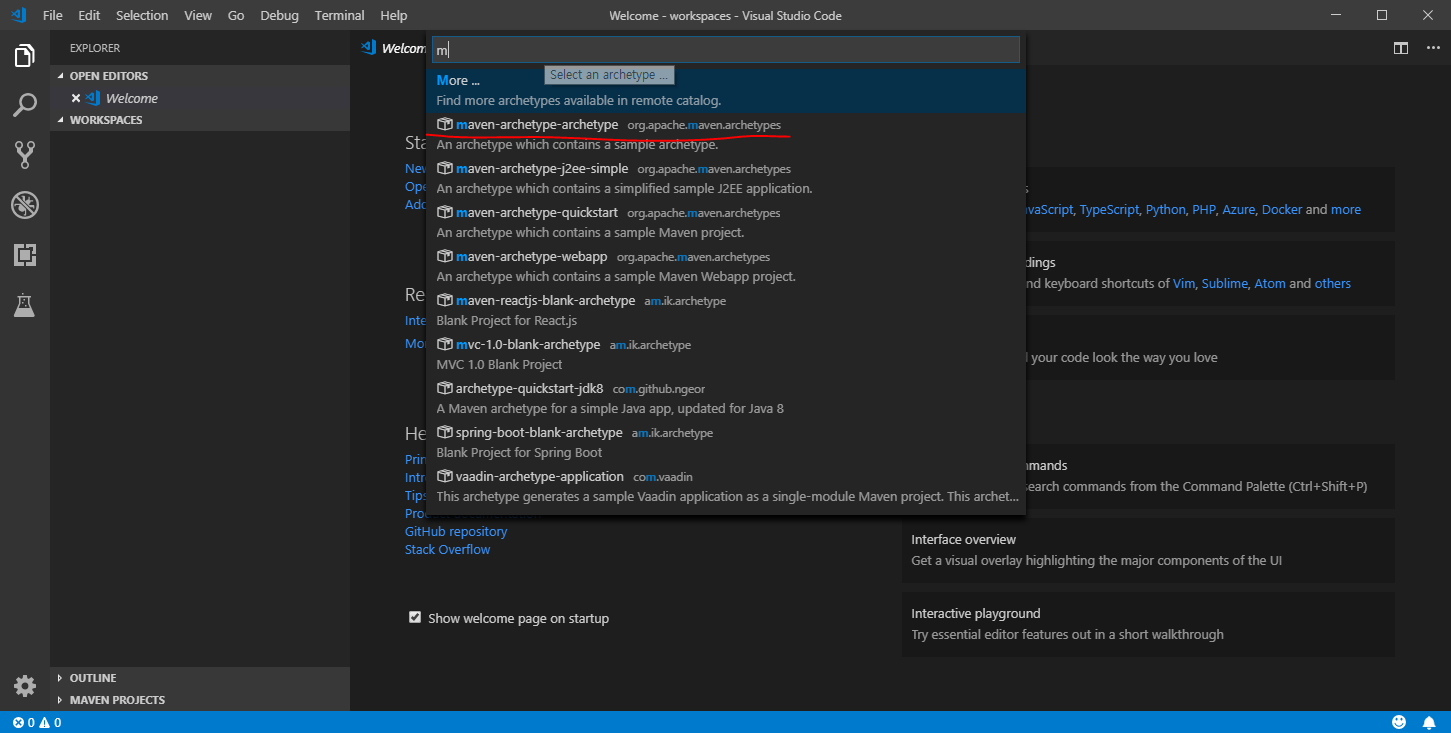
Task: Open the Debug view in activity bar
Action: click(25, 206)
